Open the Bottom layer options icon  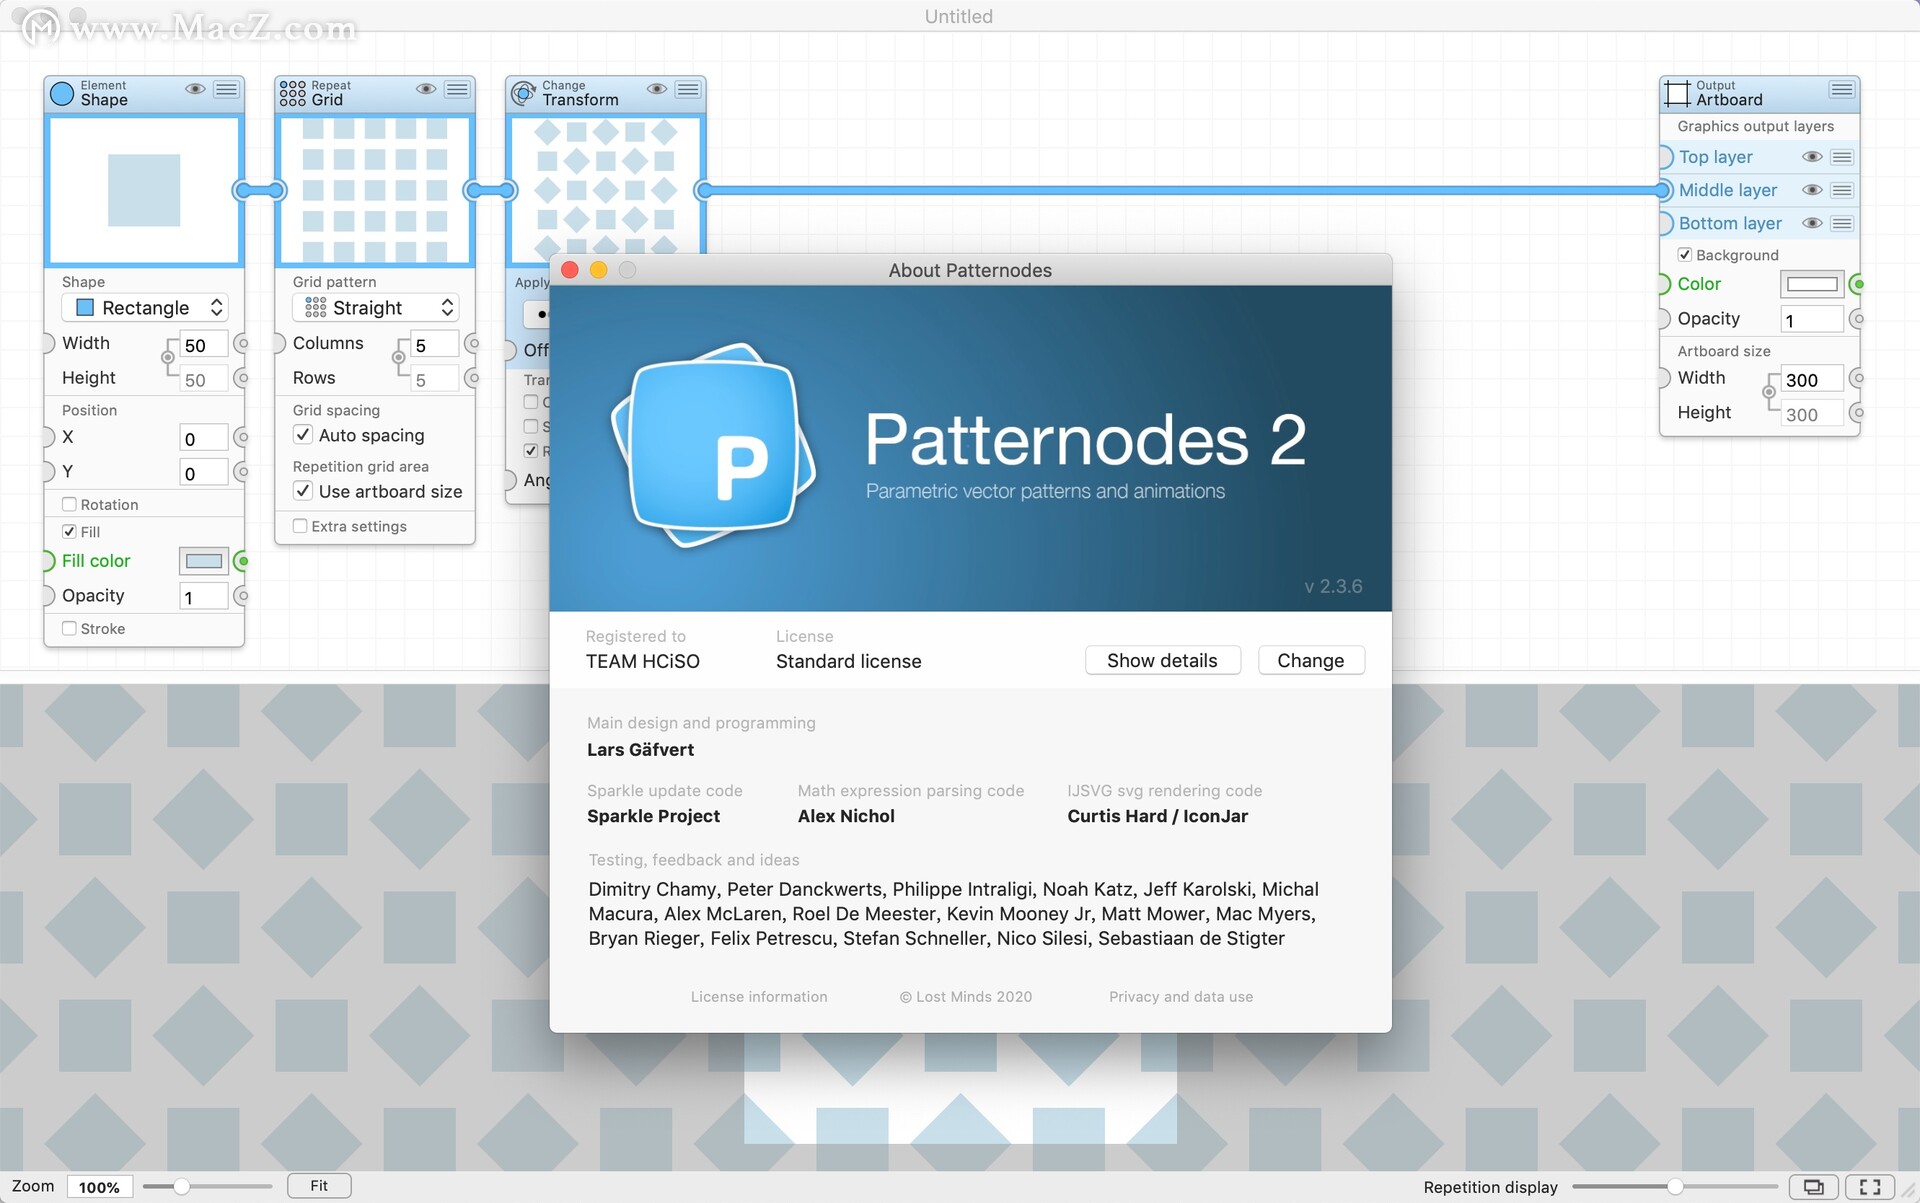(x=1842, y=223)
